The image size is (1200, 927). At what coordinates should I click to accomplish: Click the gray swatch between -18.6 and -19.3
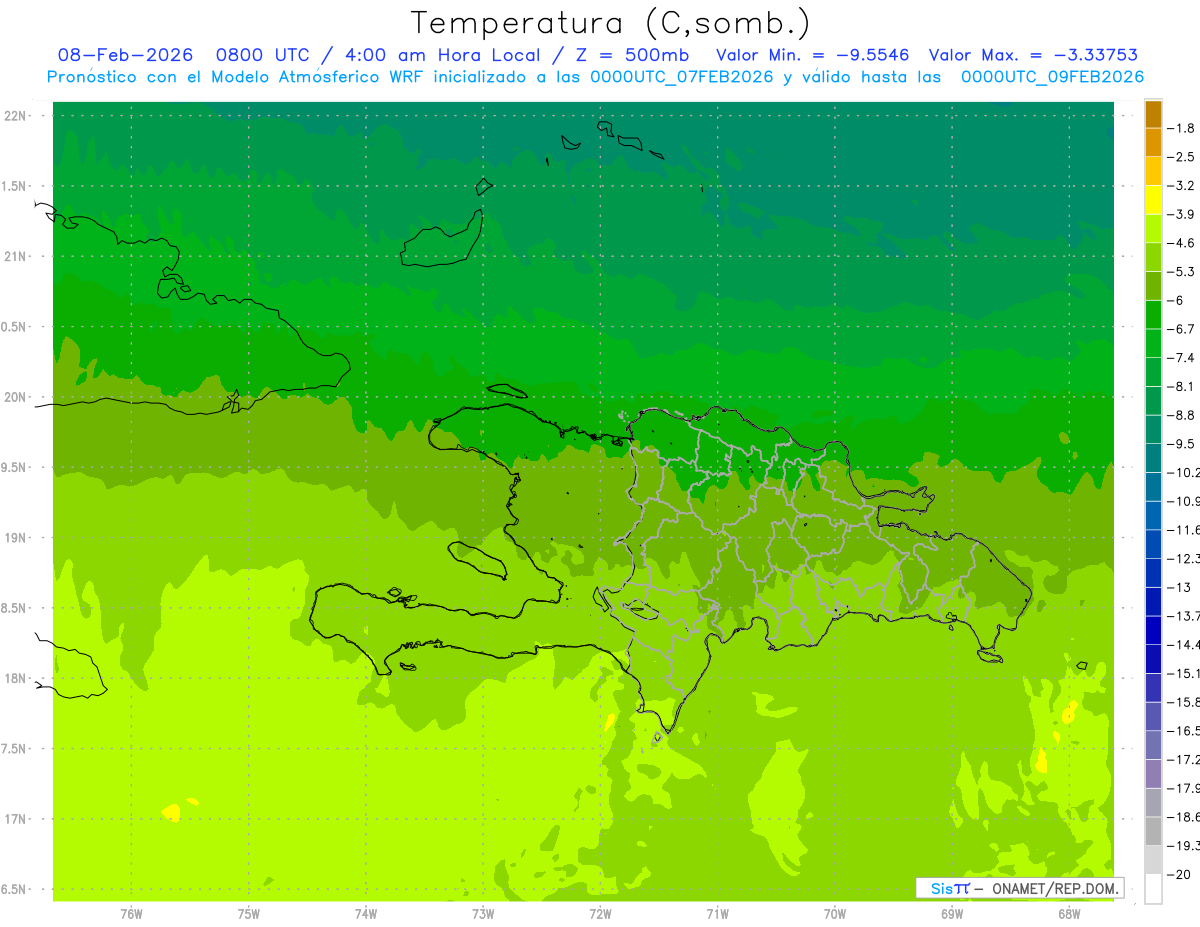pos(1153,830)
